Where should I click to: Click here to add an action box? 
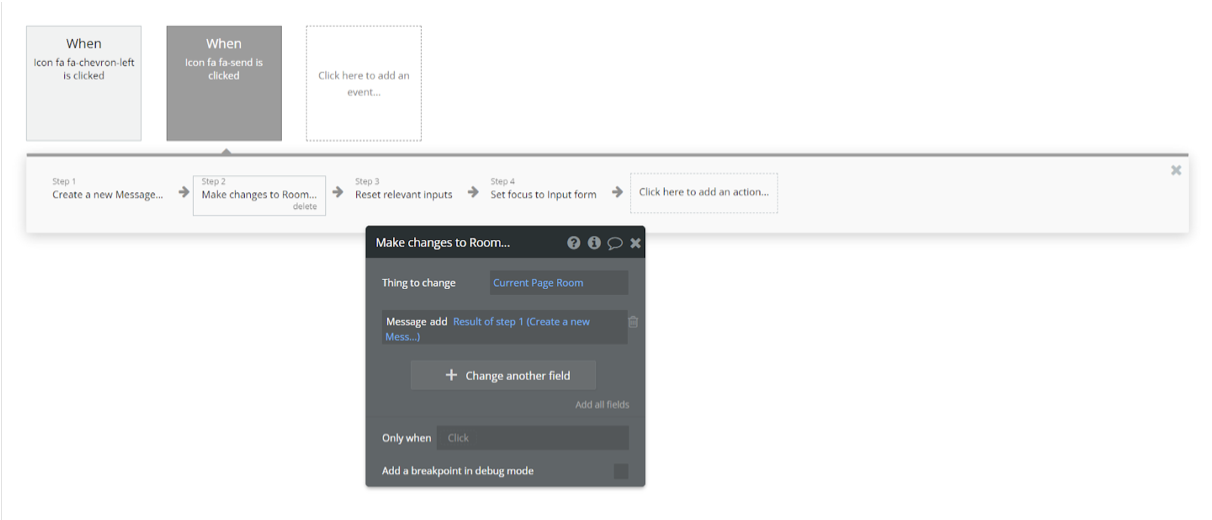point(704,192)
